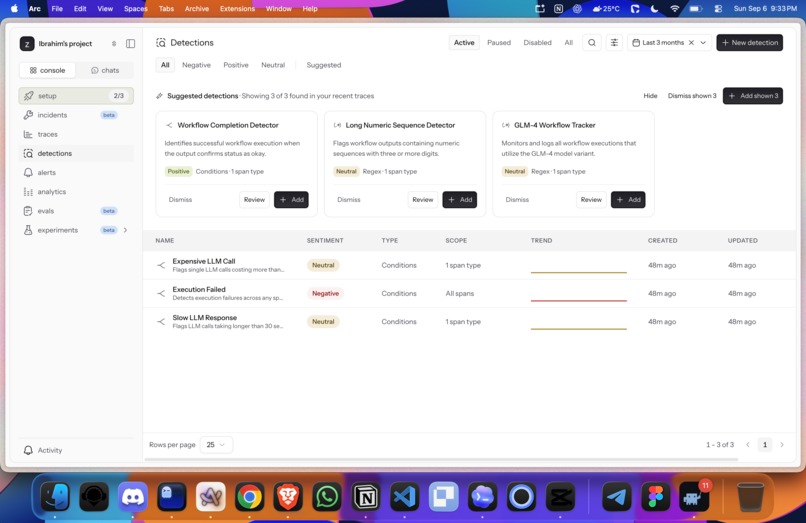This screenshot has width=806, height=523.
Task: Select the Negative sentiment tab
Action: pos(196,65)
